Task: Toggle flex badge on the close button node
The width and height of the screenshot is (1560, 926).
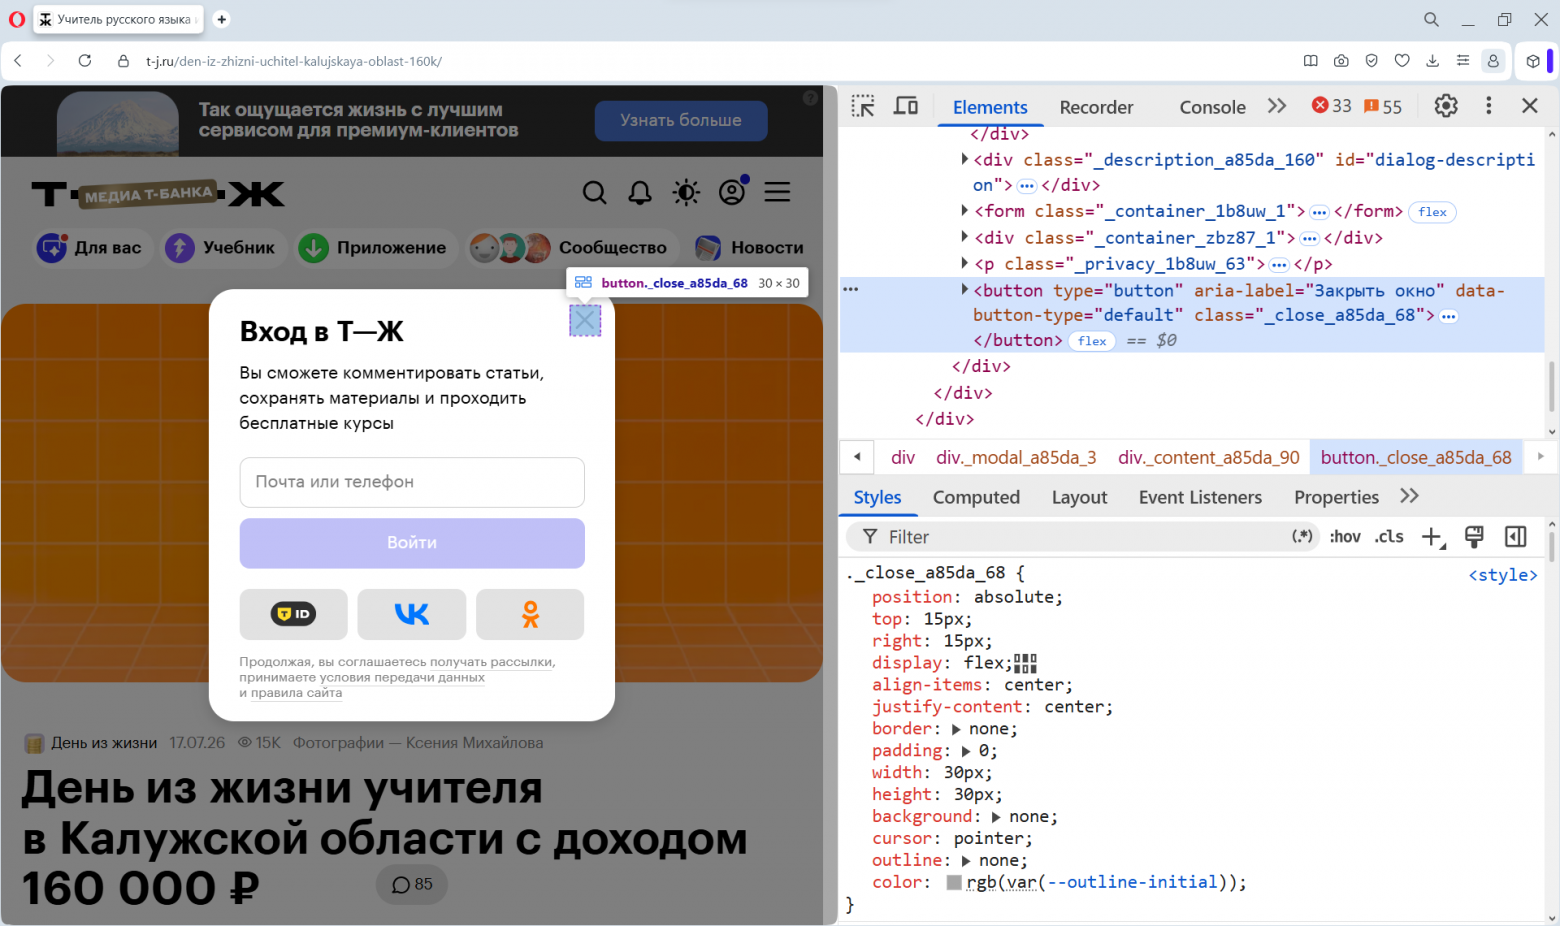Action: click(1092, 341)
